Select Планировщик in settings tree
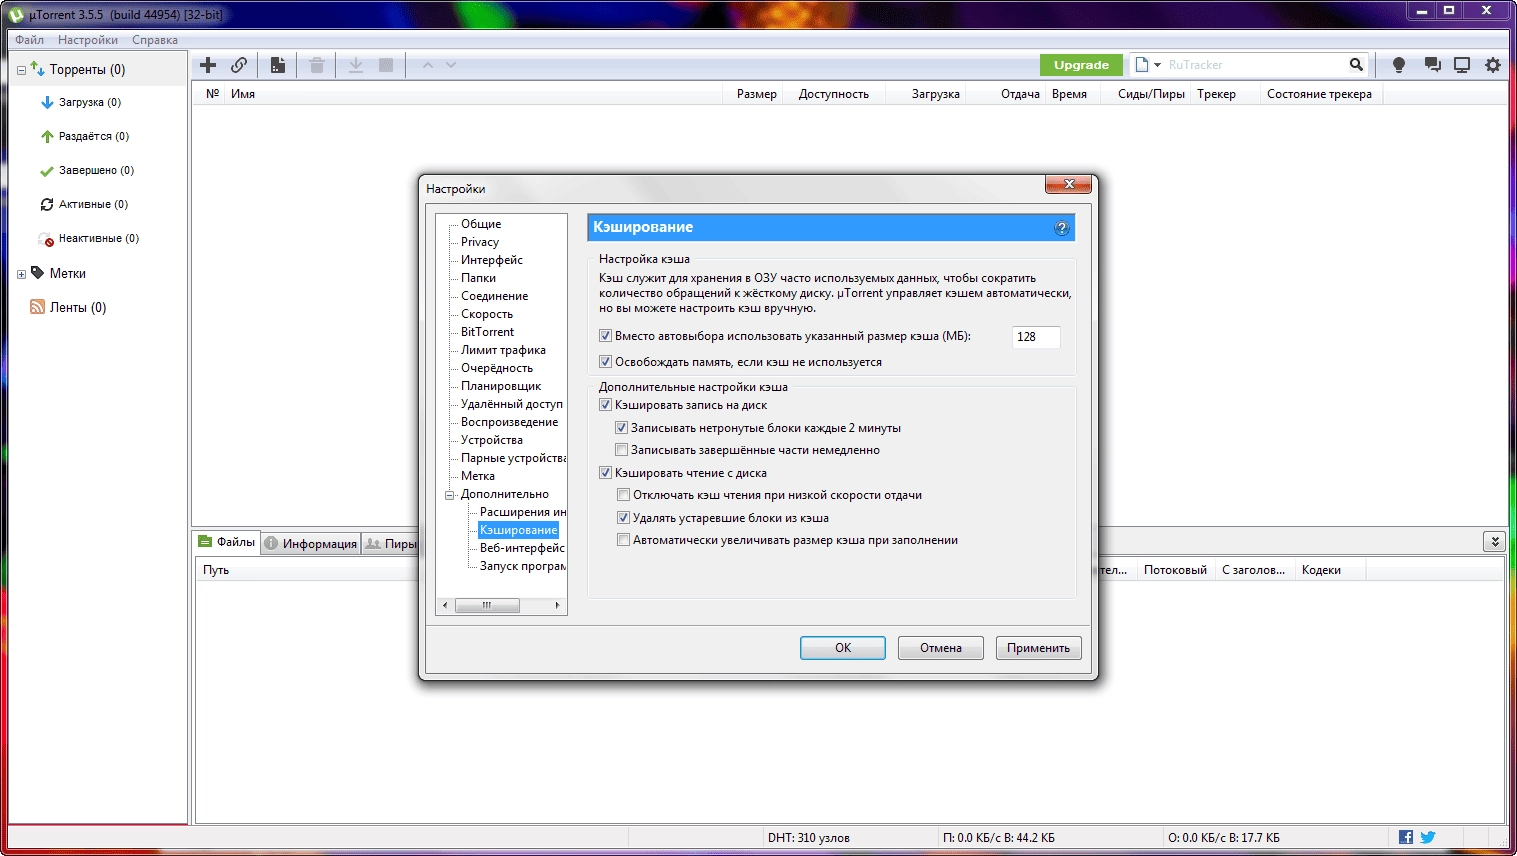The height and width of the screenshot is (856, 1517). 501,386
